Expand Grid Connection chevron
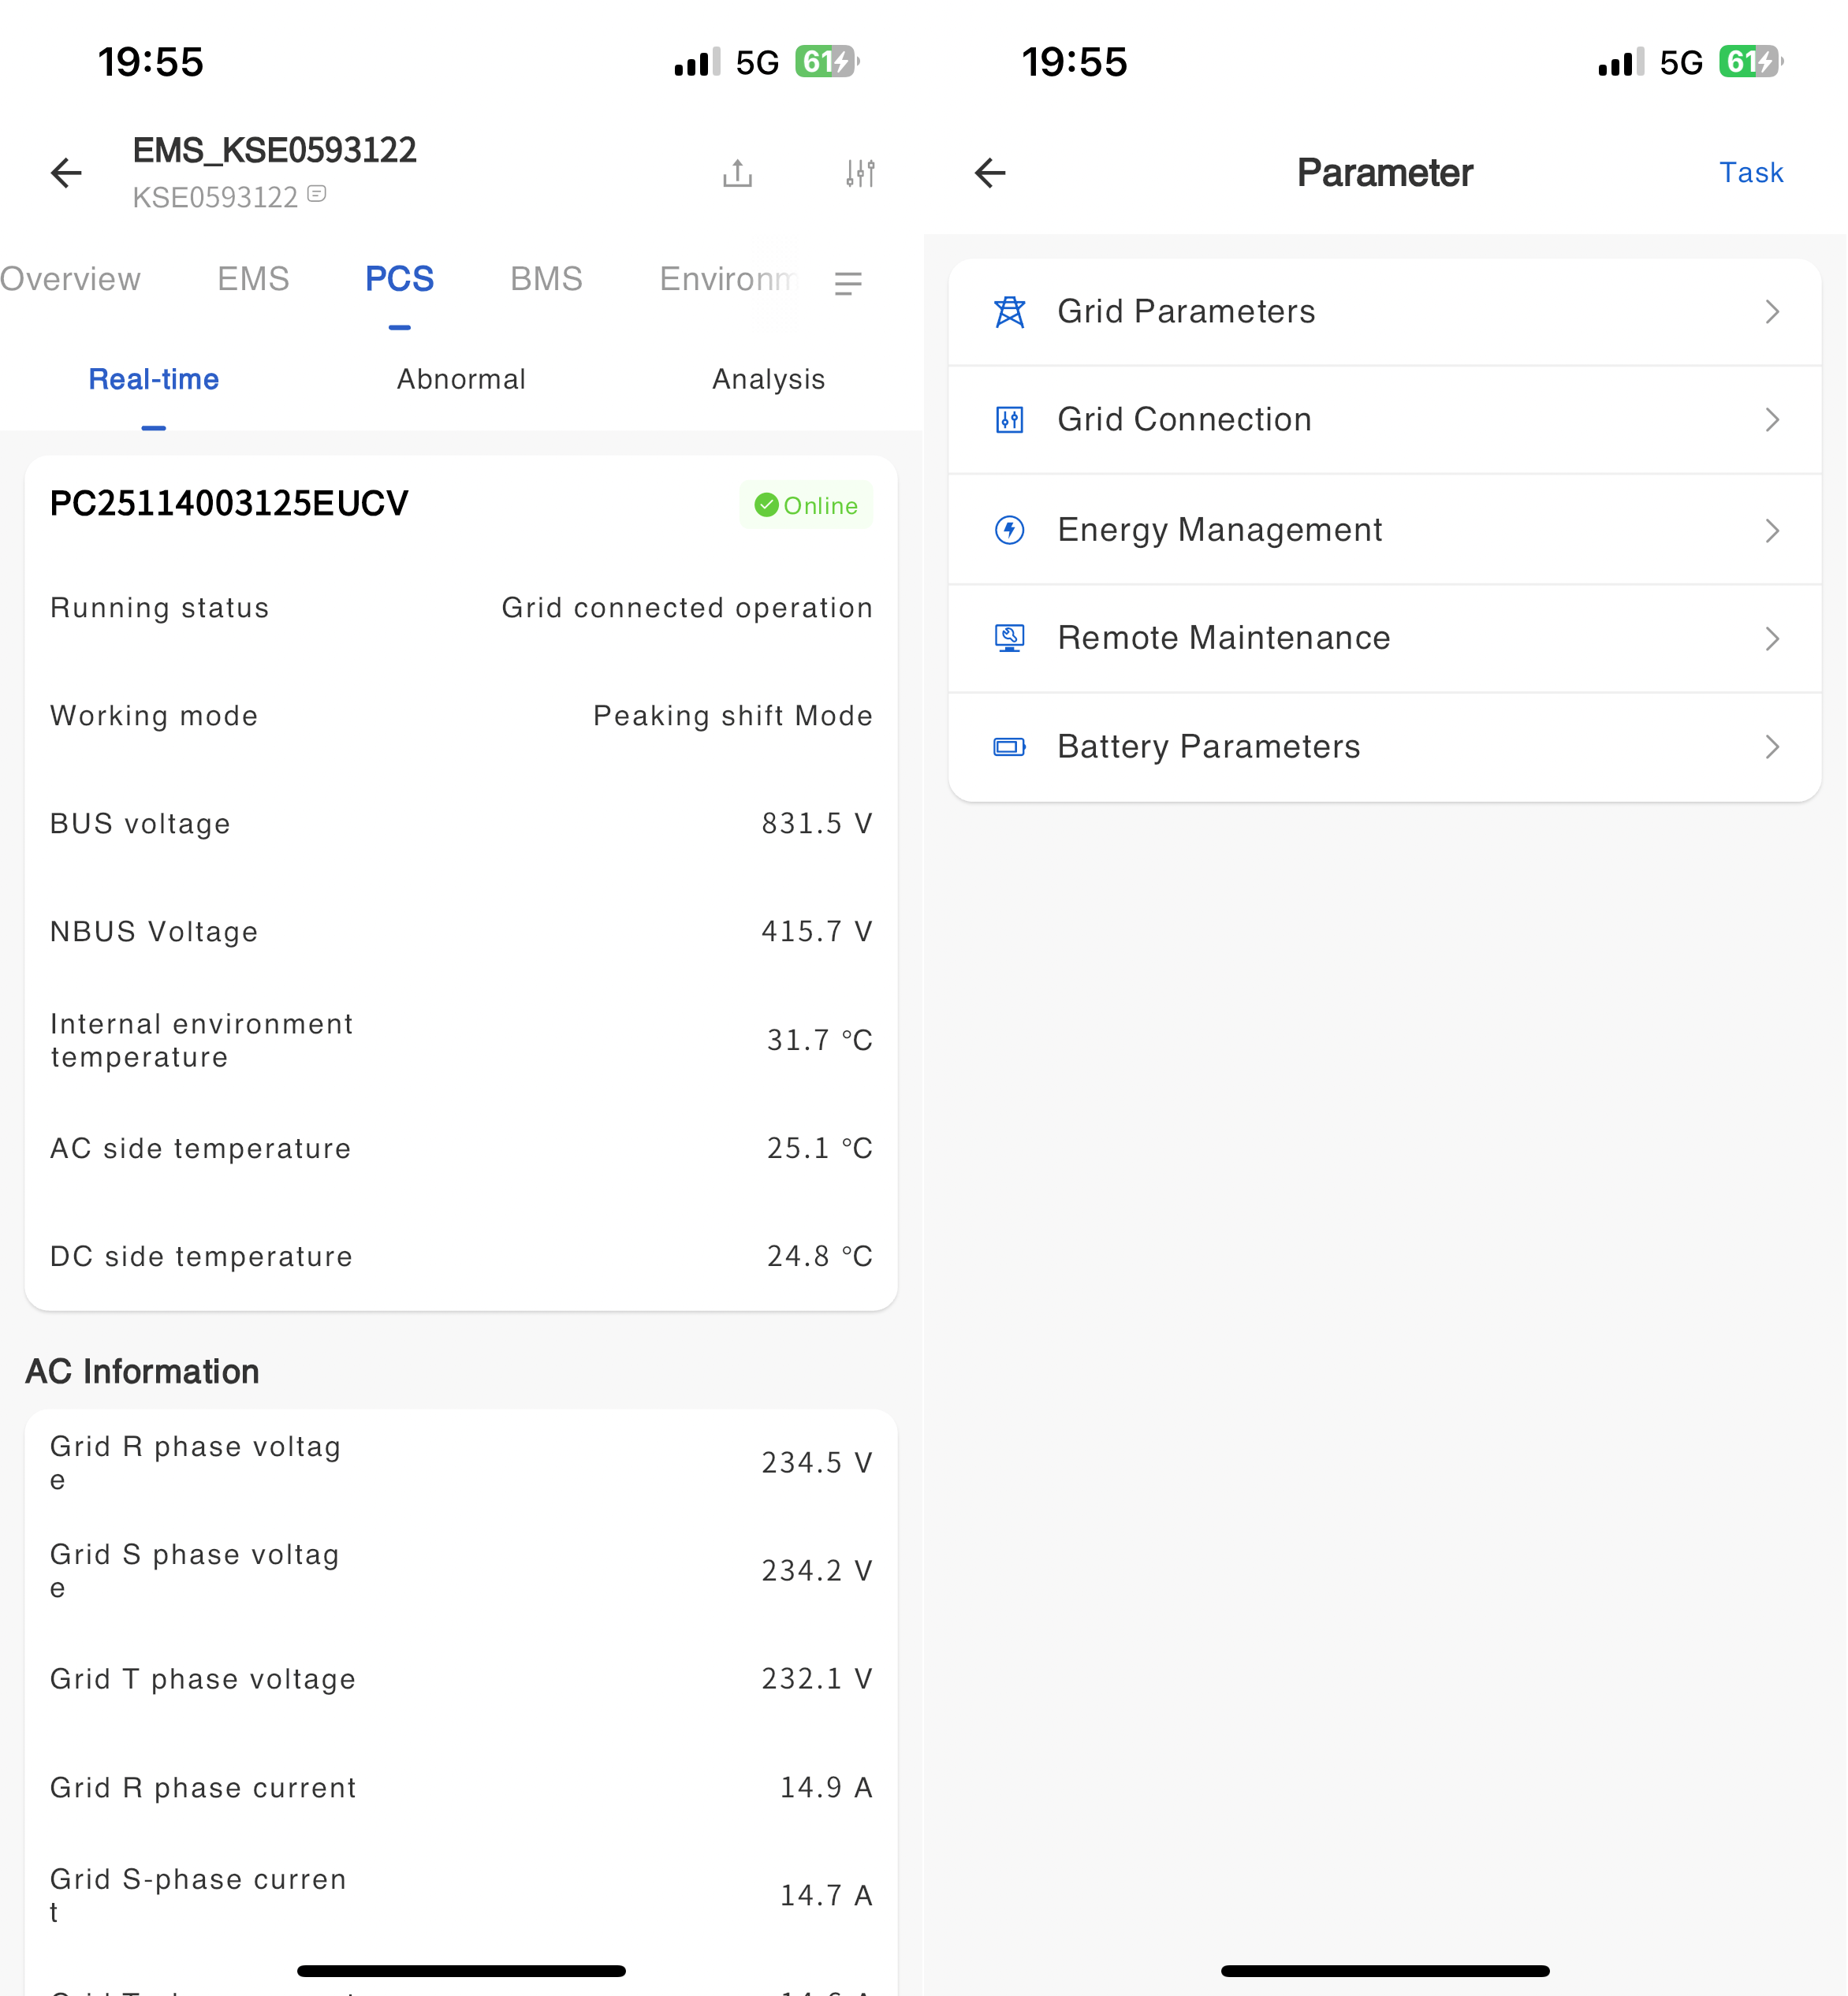This screenshot has width=1848, height=1996. 1772,420
